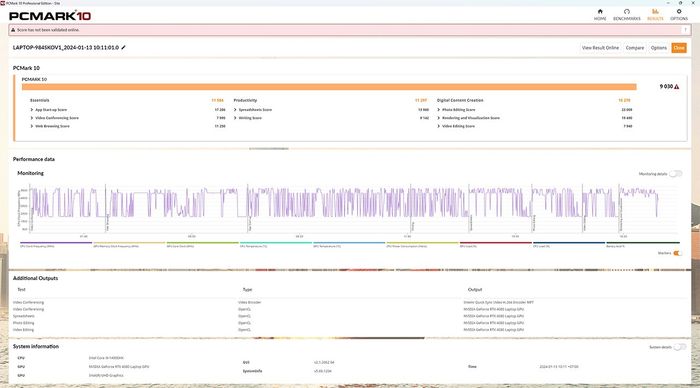Click the Intel Core CPU value
The width and height of the screenshot is (700, 388).
pos(106,358)
